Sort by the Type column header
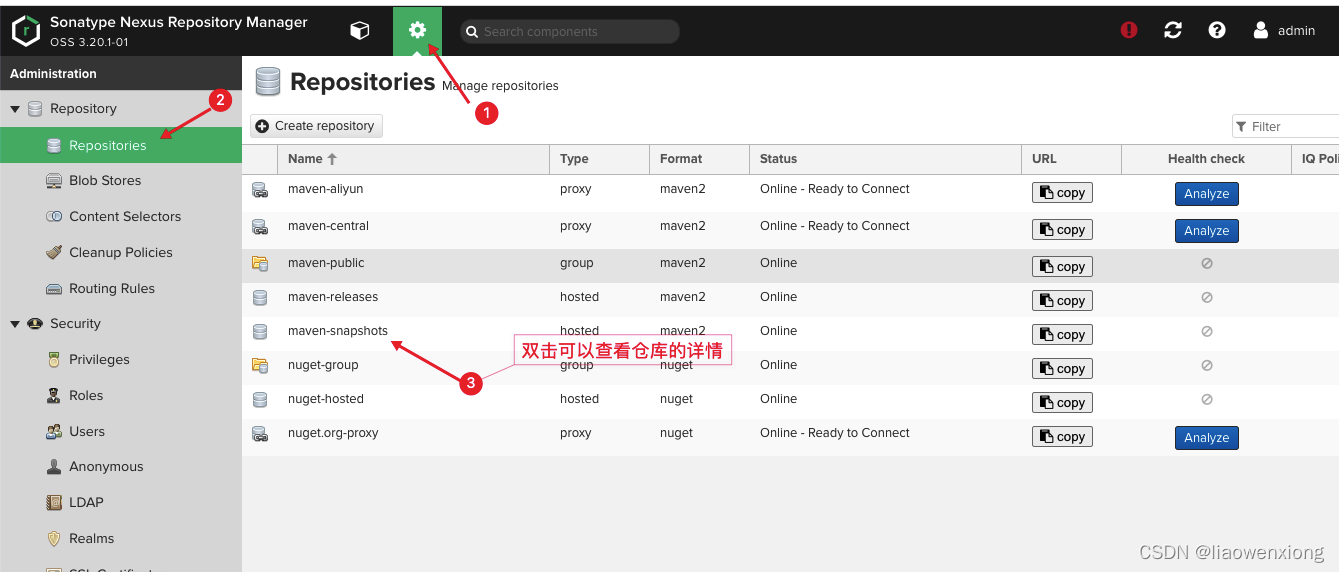Image resolution: width=1339 pixels, height=572 pixels. click(x=599, y=159)
